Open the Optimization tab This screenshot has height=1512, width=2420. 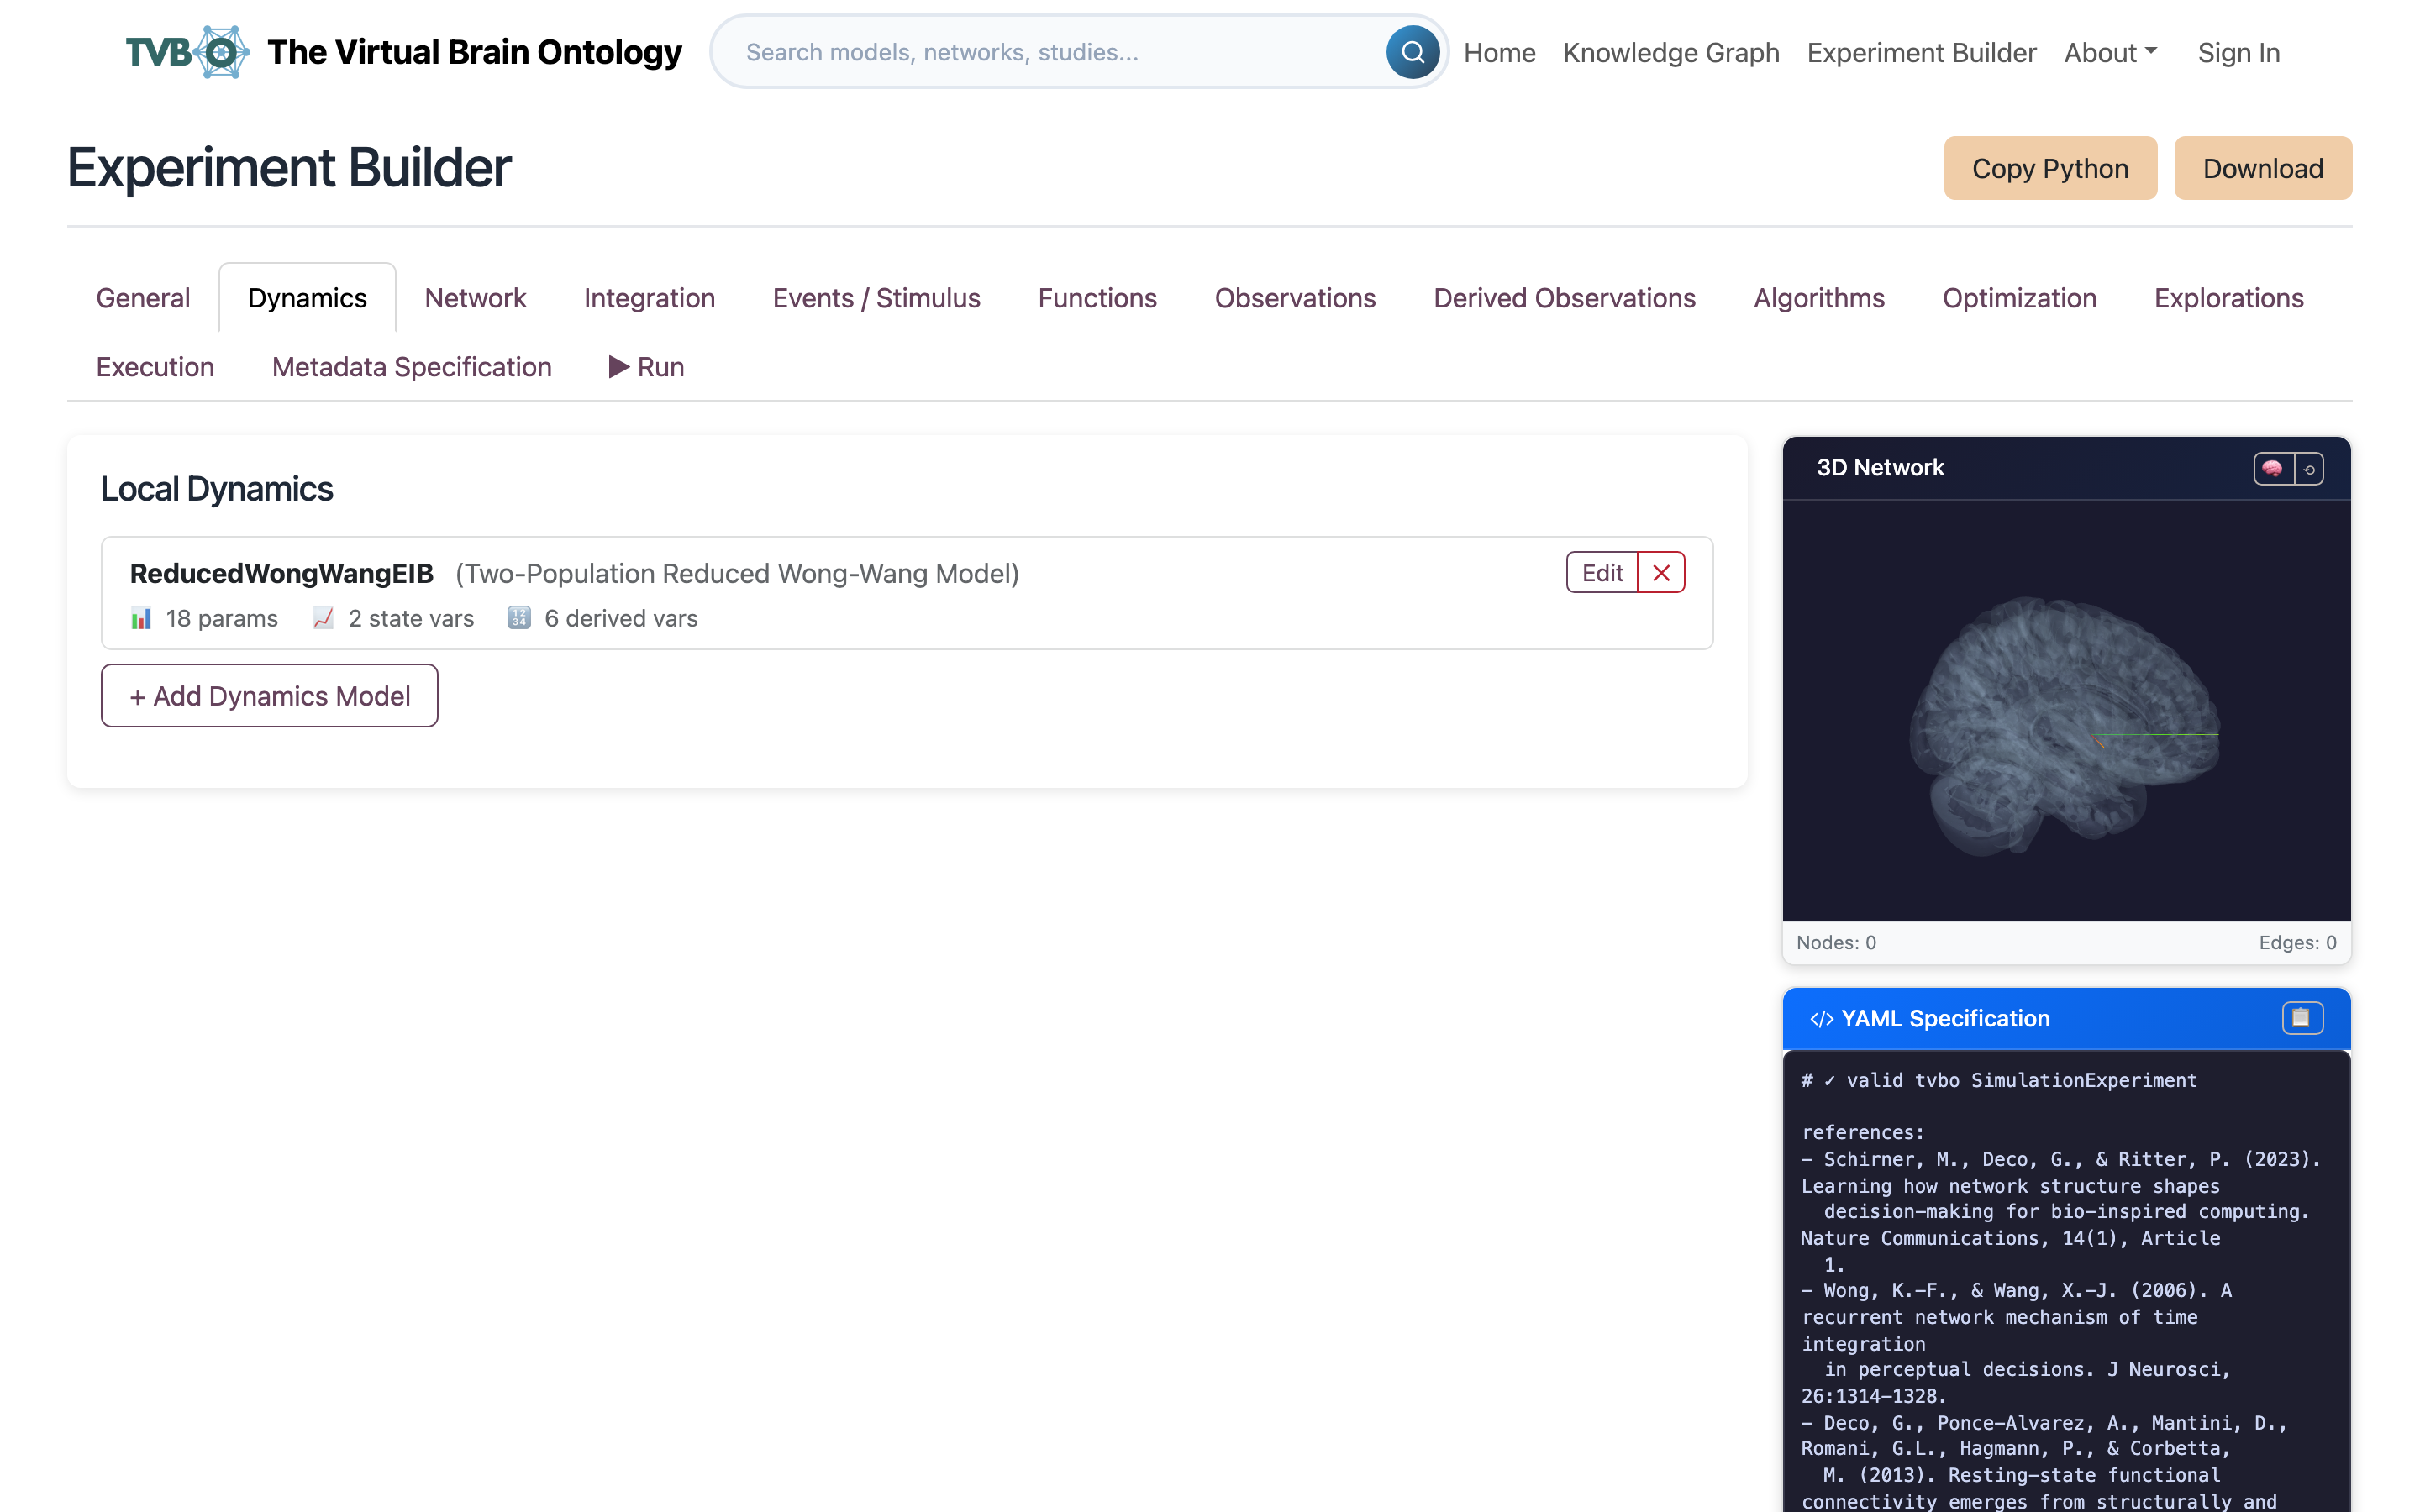[x=2019, y=298]
